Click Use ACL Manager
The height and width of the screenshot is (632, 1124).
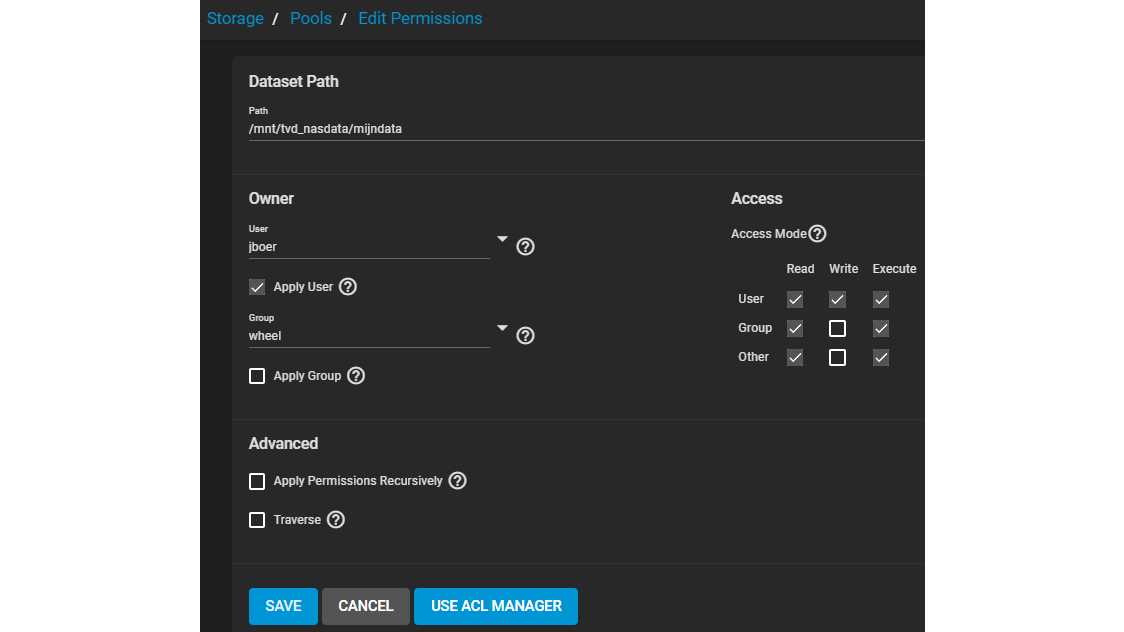[x=496, y=606]
